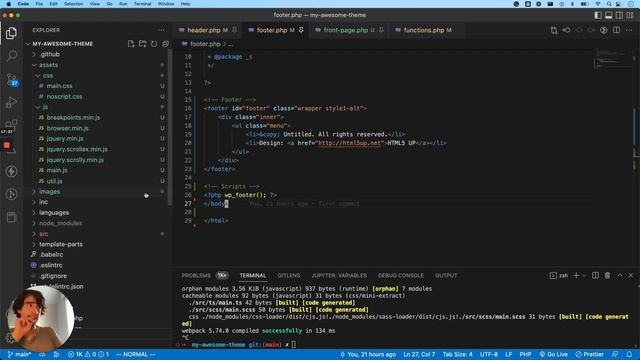This screenshot has height=360, width=640.
Task: Unpin the footer.php tab
Action: (x=301, y=30)
